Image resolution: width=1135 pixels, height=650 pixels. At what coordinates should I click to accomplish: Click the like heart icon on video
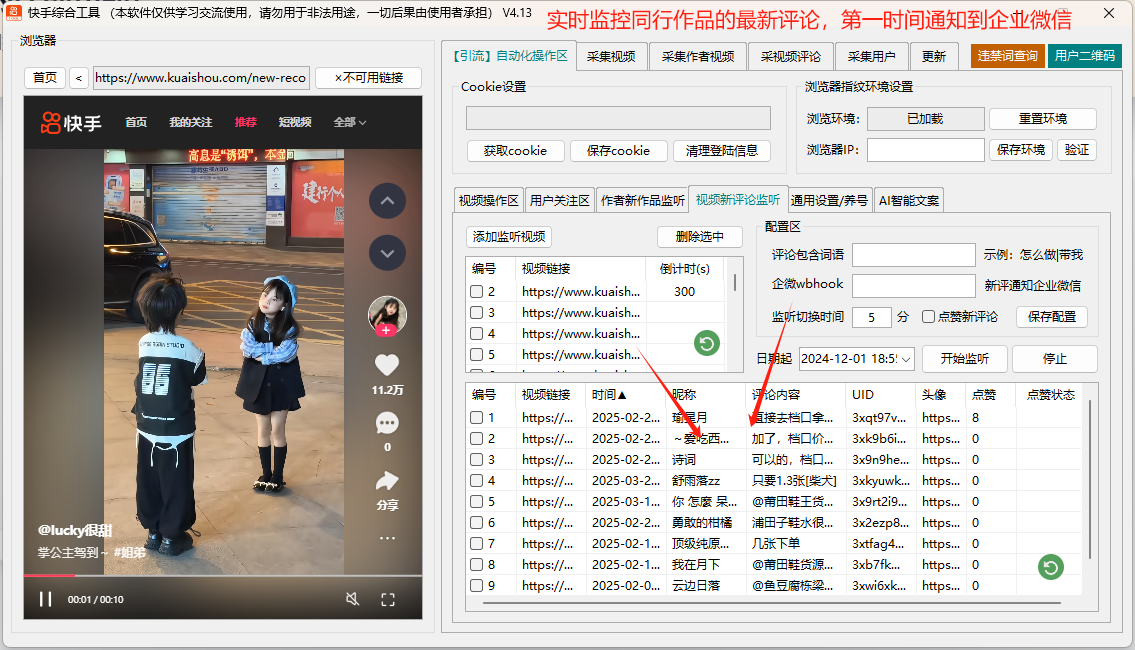[387, 366]
